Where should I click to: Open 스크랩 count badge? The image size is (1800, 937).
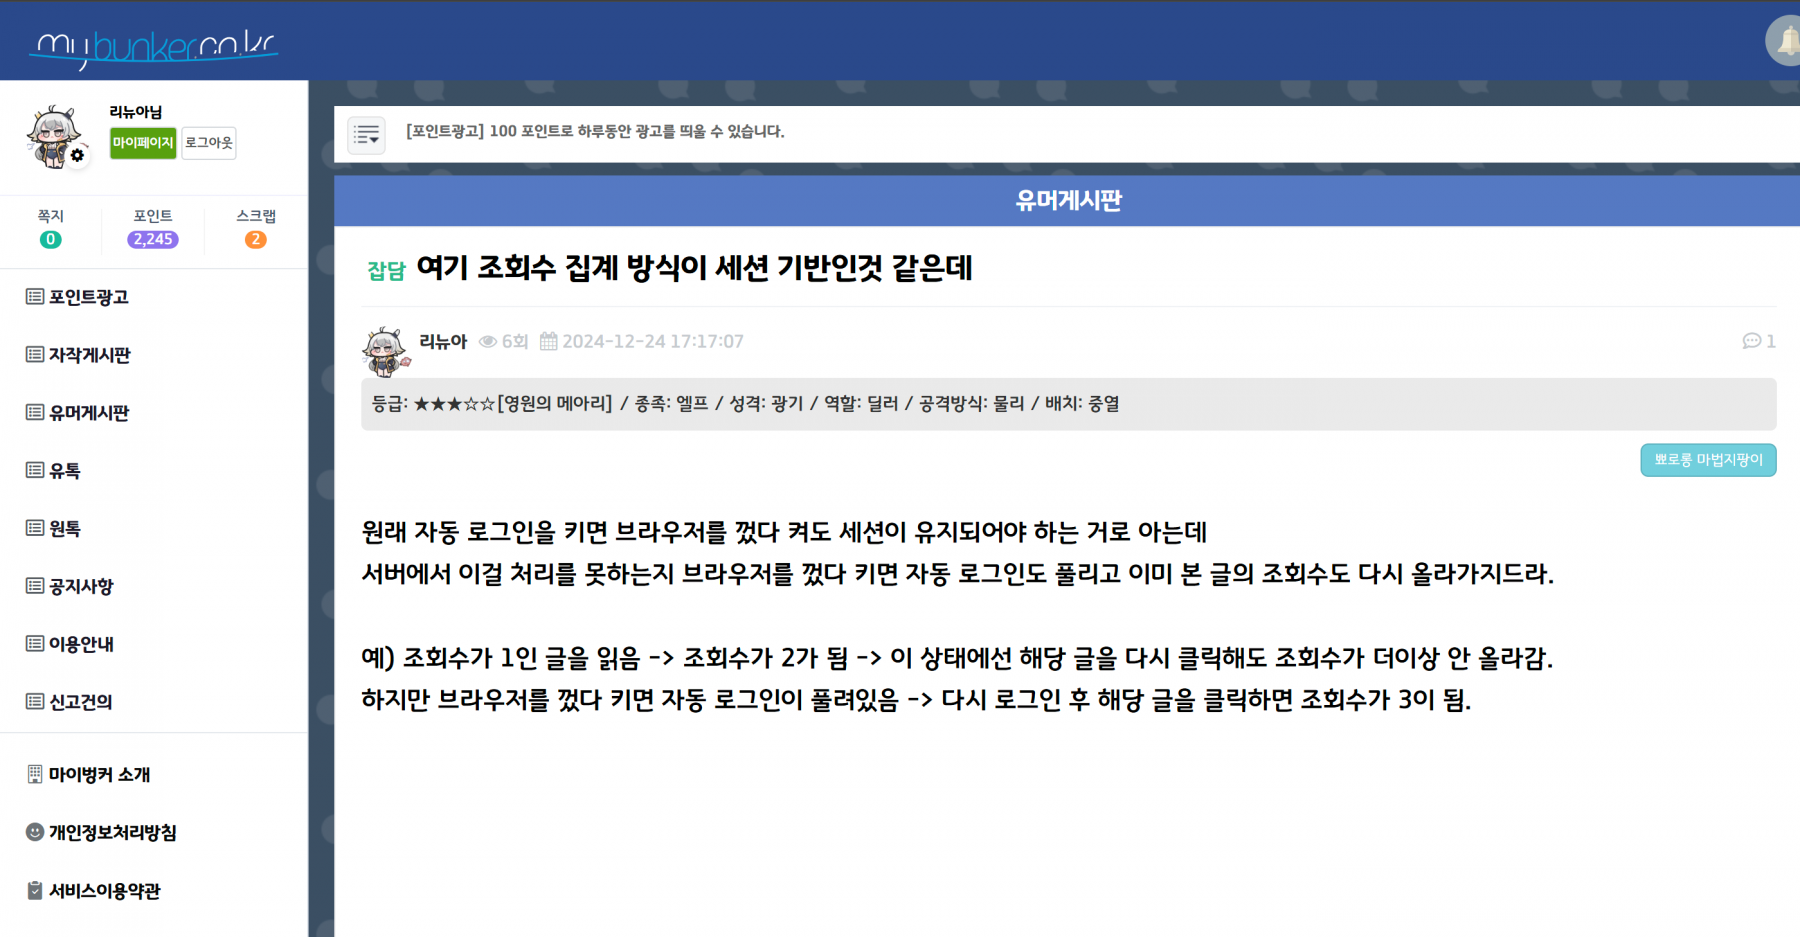pos(255,239)
